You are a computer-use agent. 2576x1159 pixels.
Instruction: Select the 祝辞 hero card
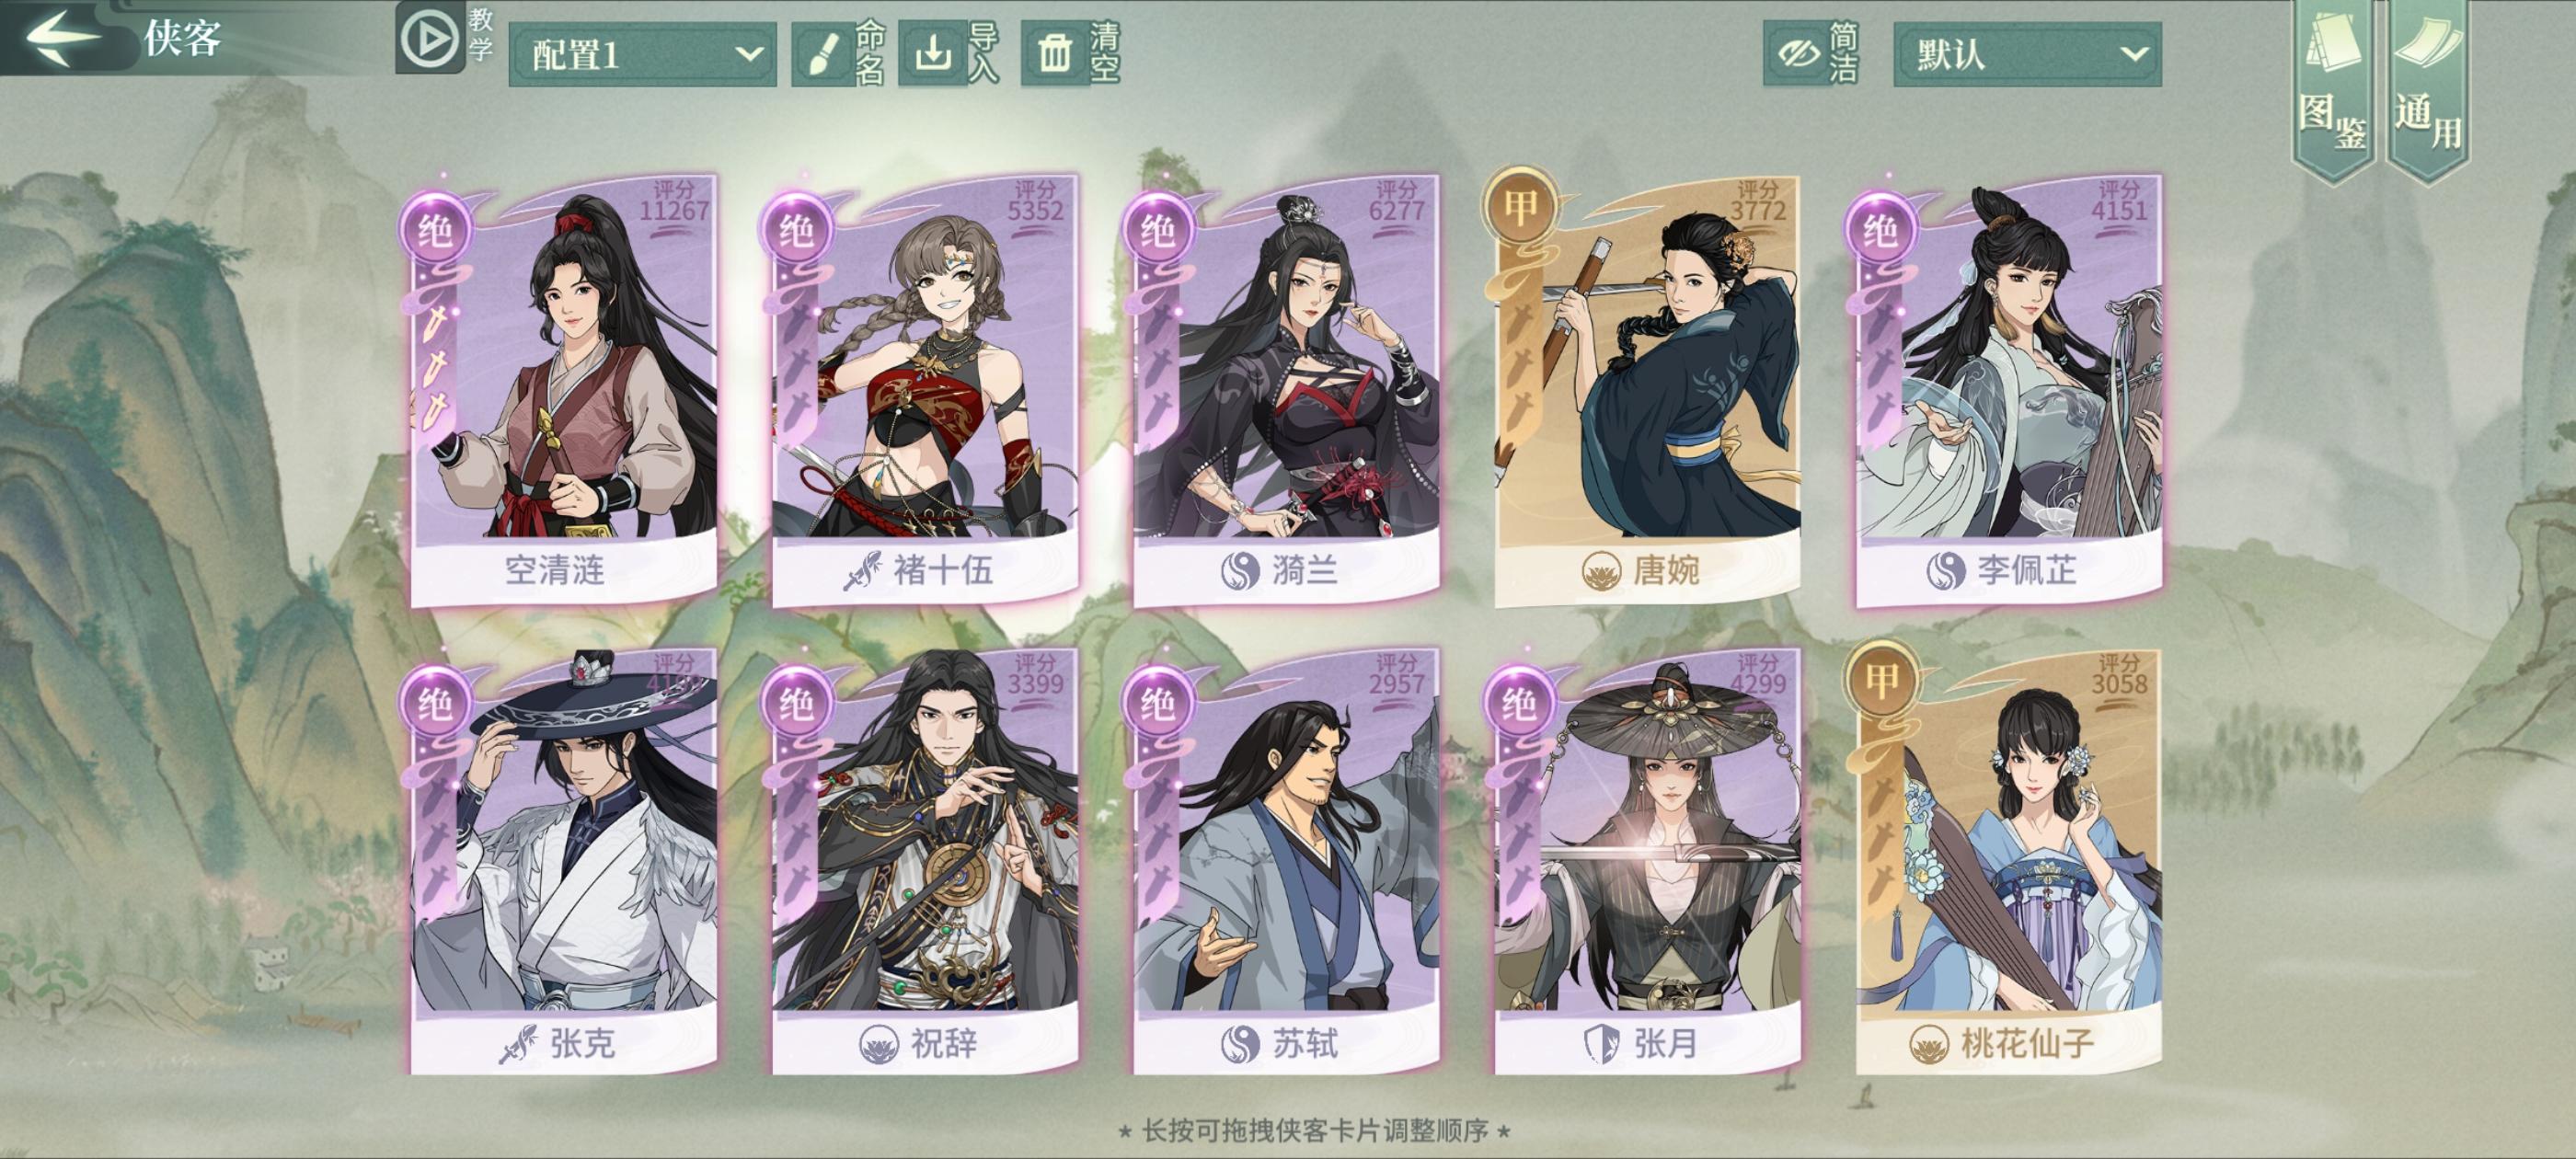click(x=925, y=862)
